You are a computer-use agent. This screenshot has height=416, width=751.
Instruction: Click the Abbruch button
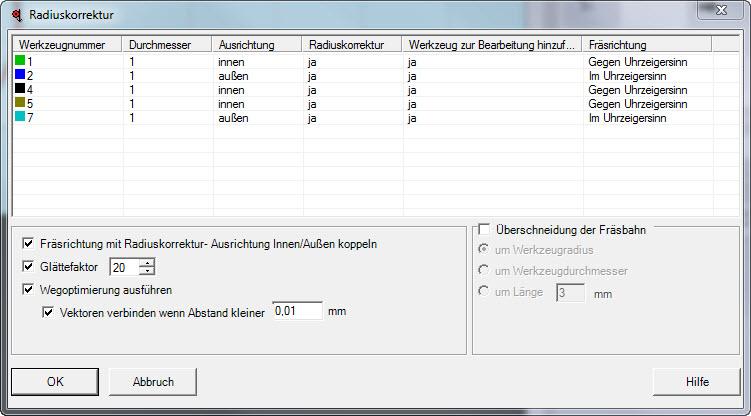click(x=153, y=382)
